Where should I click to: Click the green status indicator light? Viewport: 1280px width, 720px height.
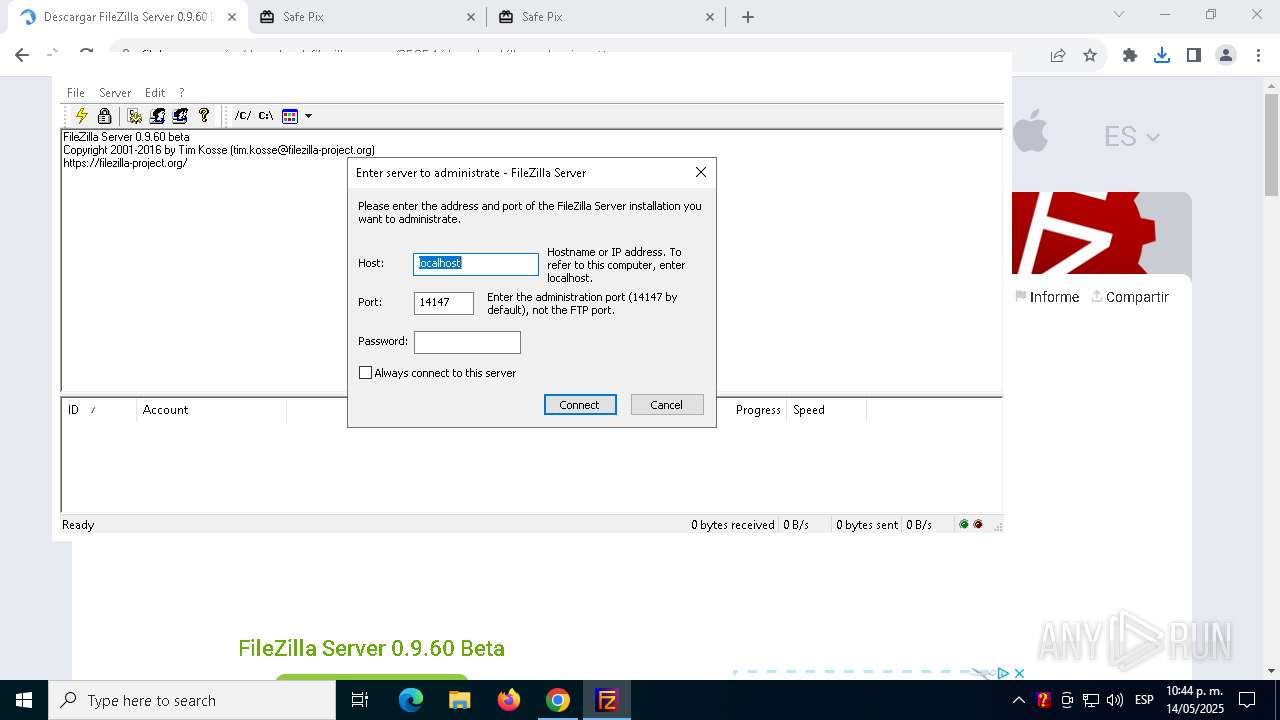pyautogui.click(x=964, y=524)
